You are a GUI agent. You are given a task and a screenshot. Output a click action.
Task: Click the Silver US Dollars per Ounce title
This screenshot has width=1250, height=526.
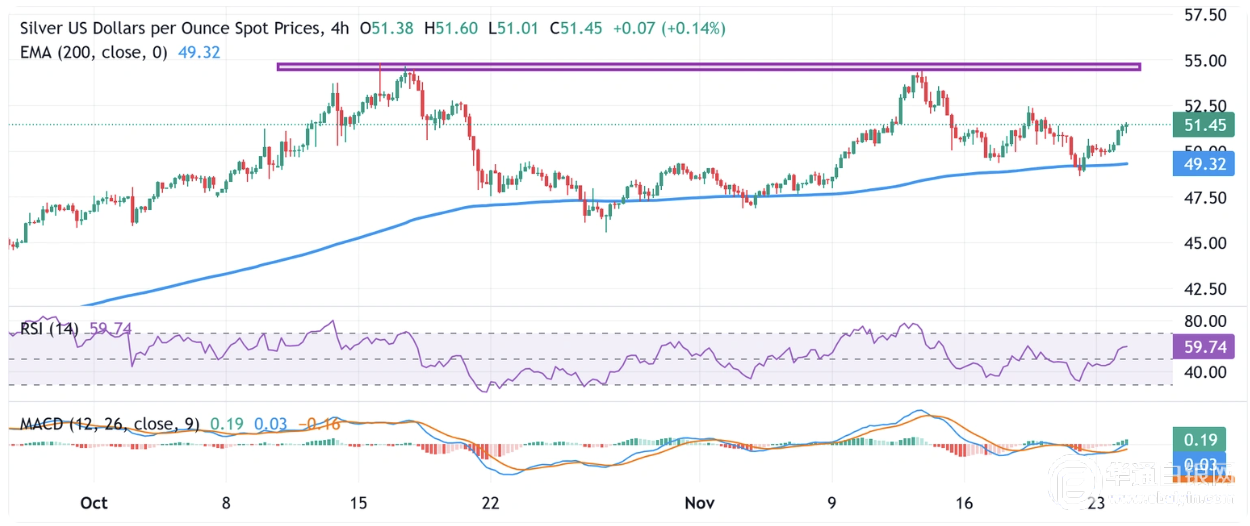click(x=168, y=29)
